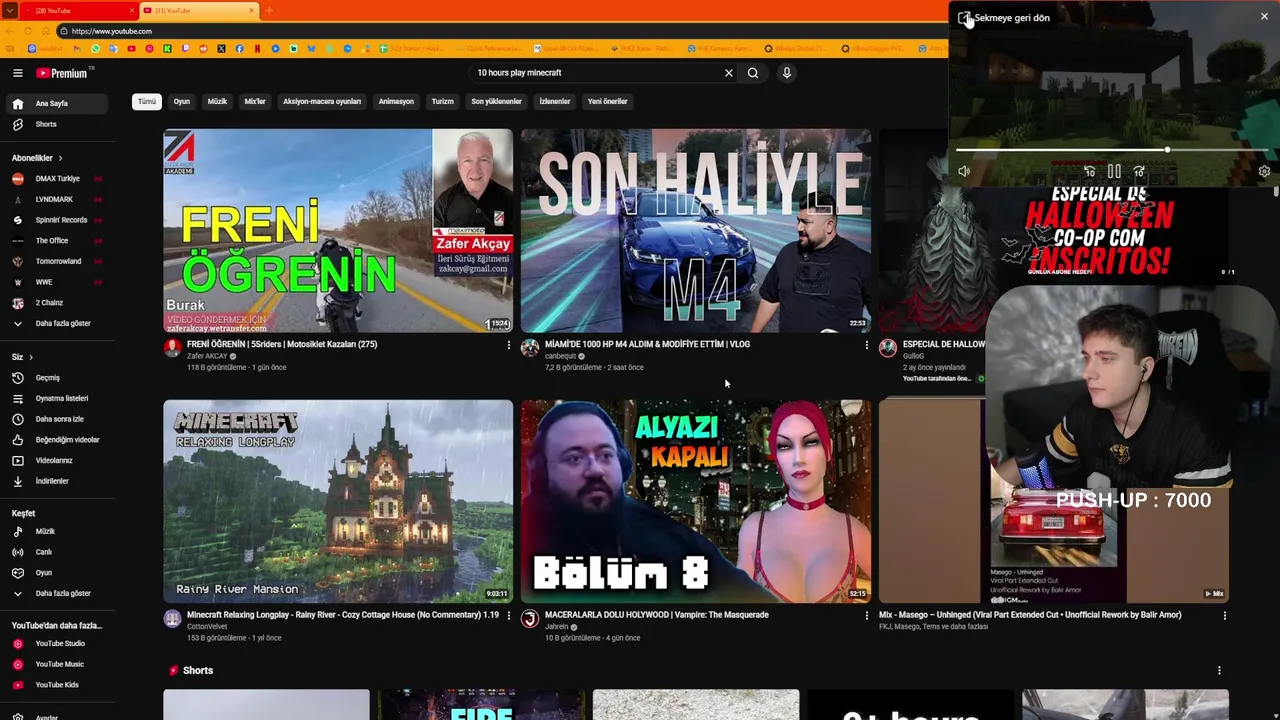Click the magnifier search button

753,73
